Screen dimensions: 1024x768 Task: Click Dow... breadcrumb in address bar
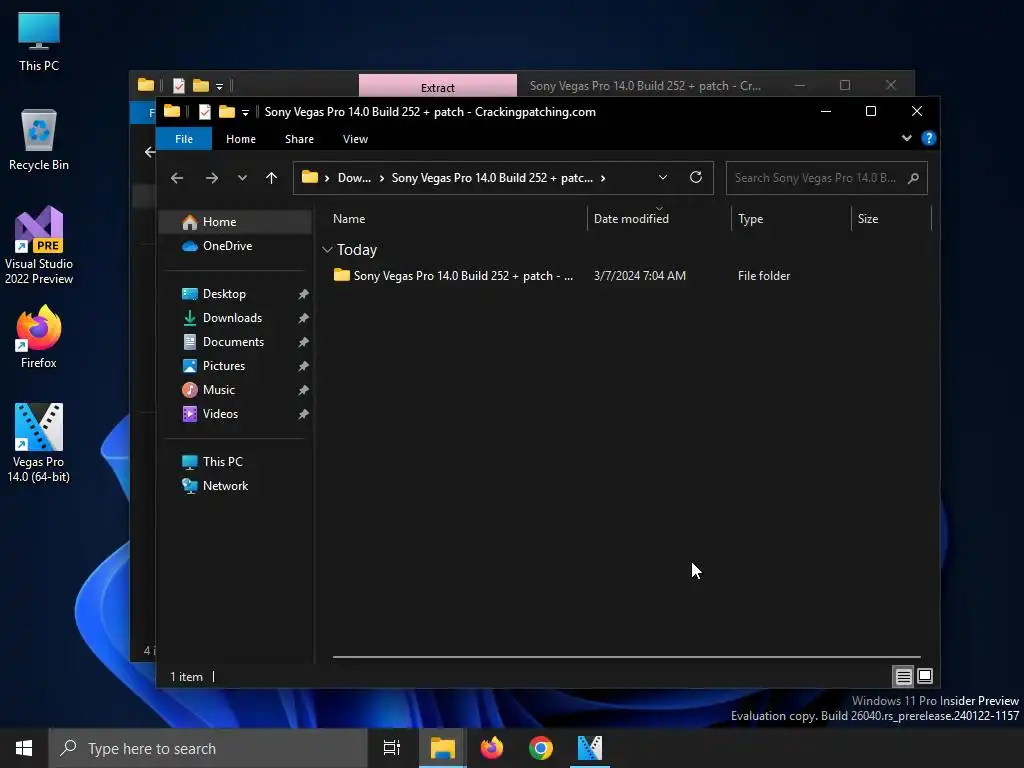point(354,178)
